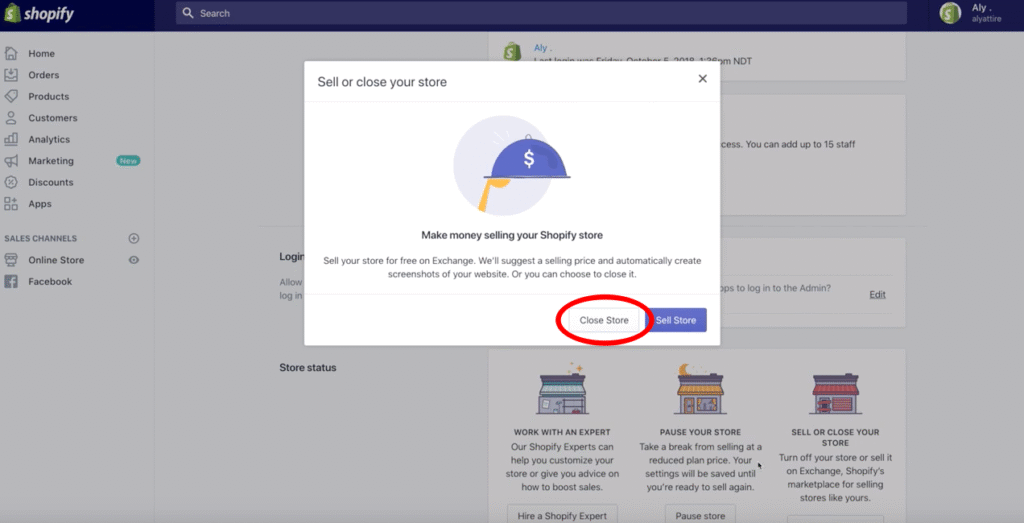Click the search magnifier icon
1024x523 pixels.
coord(188,13)
